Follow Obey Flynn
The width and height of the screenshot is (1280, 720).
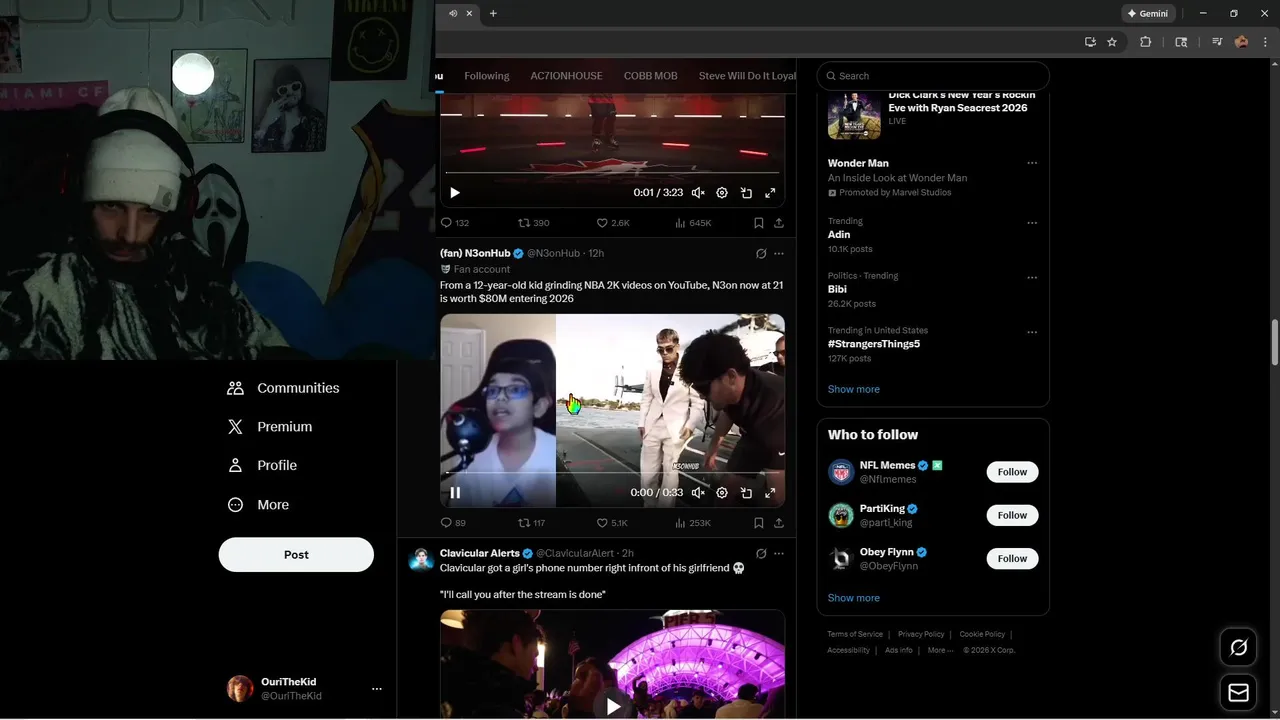pyautogui.click(x=1012, y=558)
